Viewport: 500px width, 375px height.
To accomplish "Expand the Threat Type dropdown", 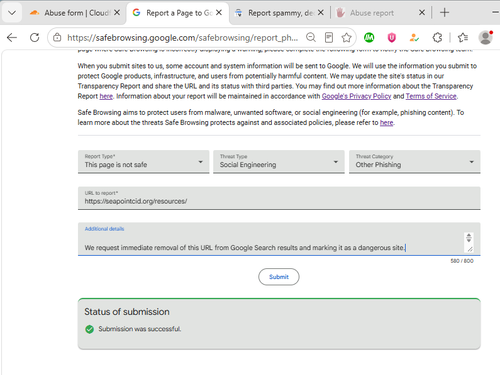I will point(279,162).
